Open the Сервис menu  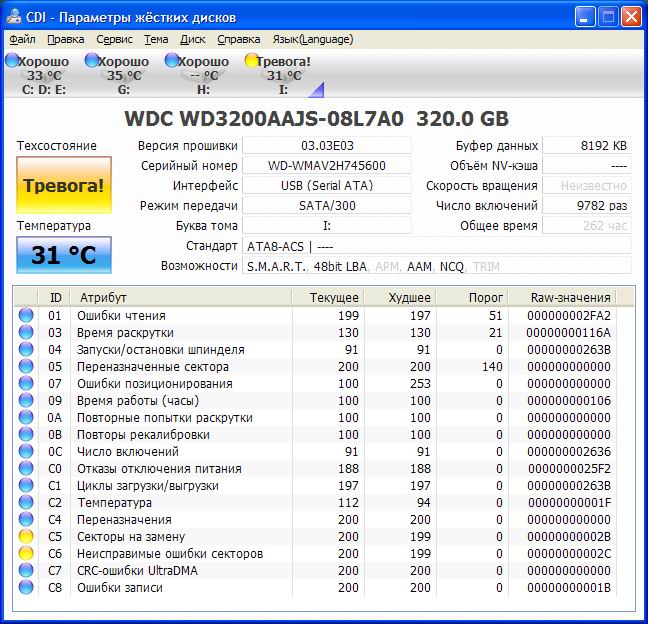114,39
